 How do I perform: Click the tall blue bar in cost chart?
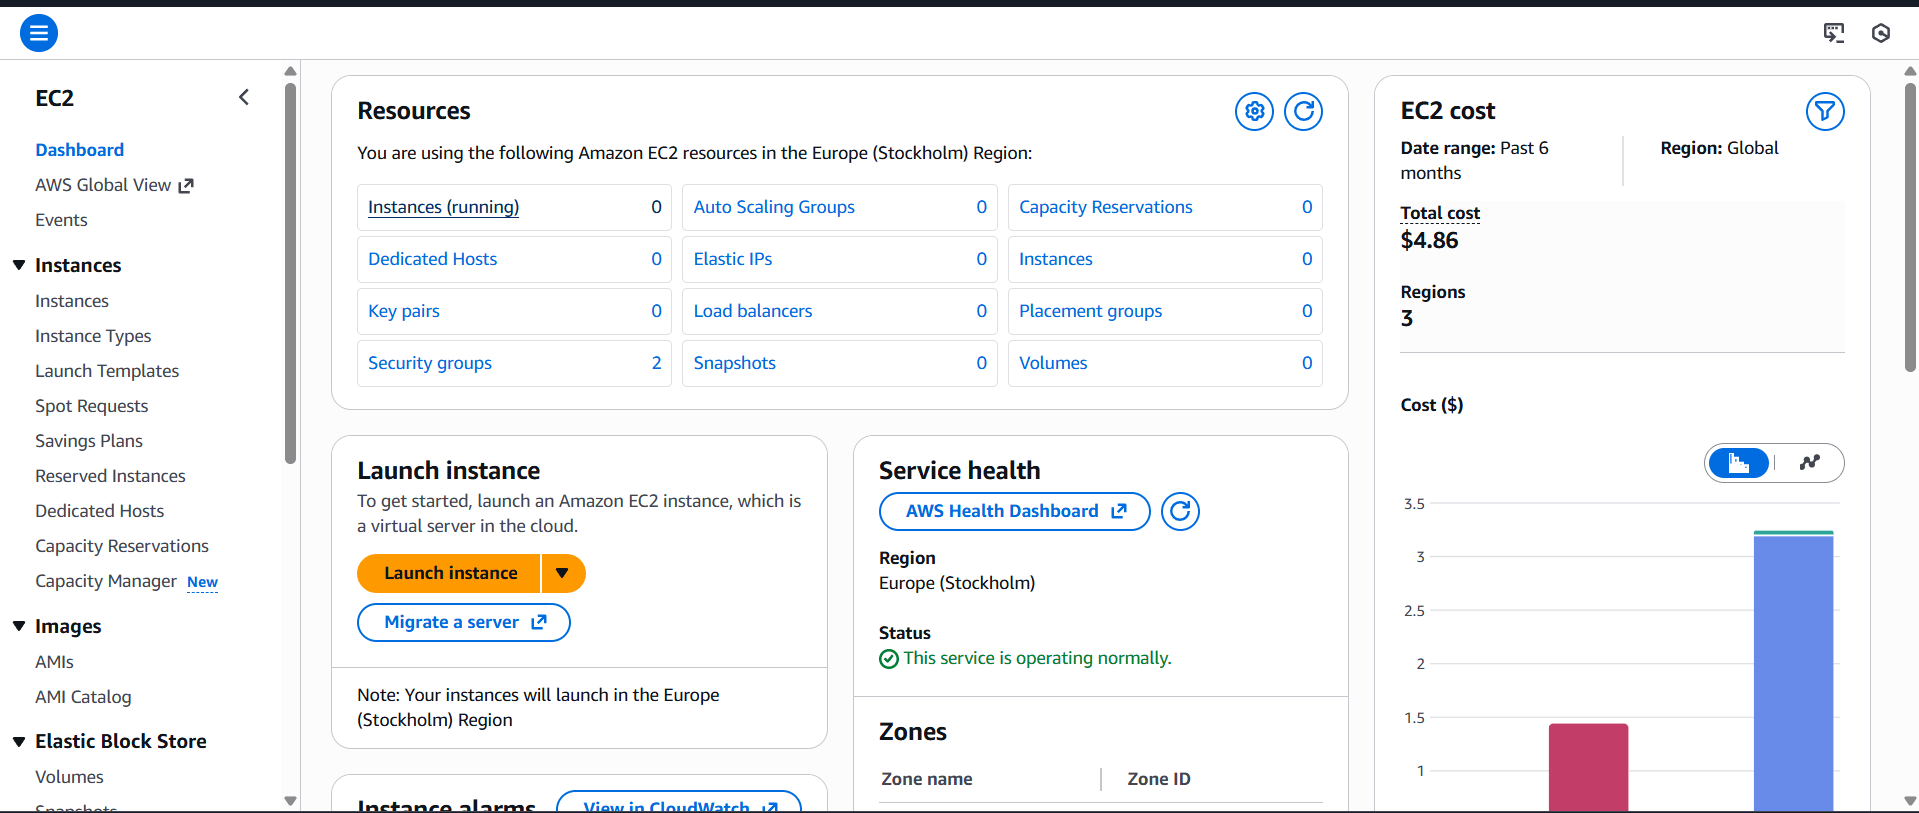(x=1793, y=673)
